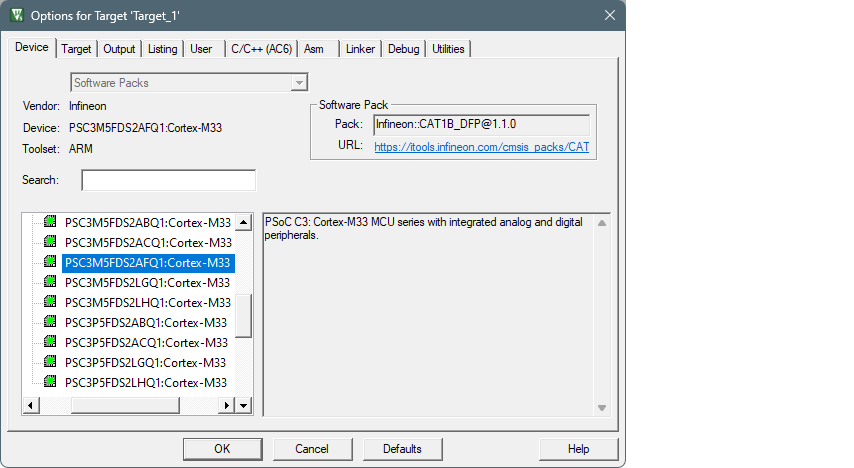Click the description pane scroll down arrow

(602, 407)
